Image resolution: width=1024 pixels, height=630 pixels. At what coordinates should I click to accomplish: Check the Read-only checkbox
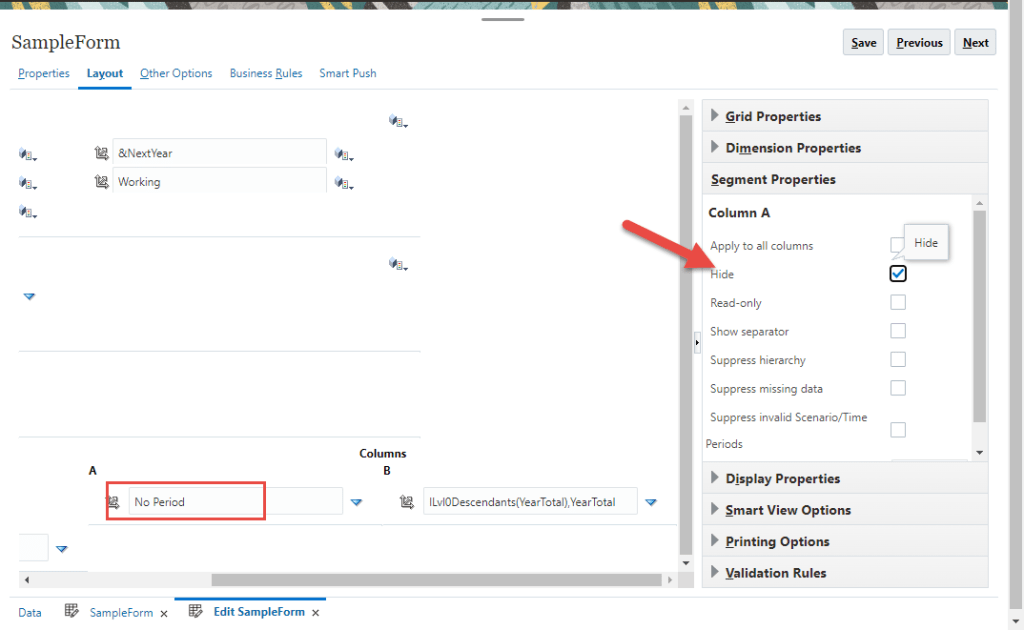(897, 302)
